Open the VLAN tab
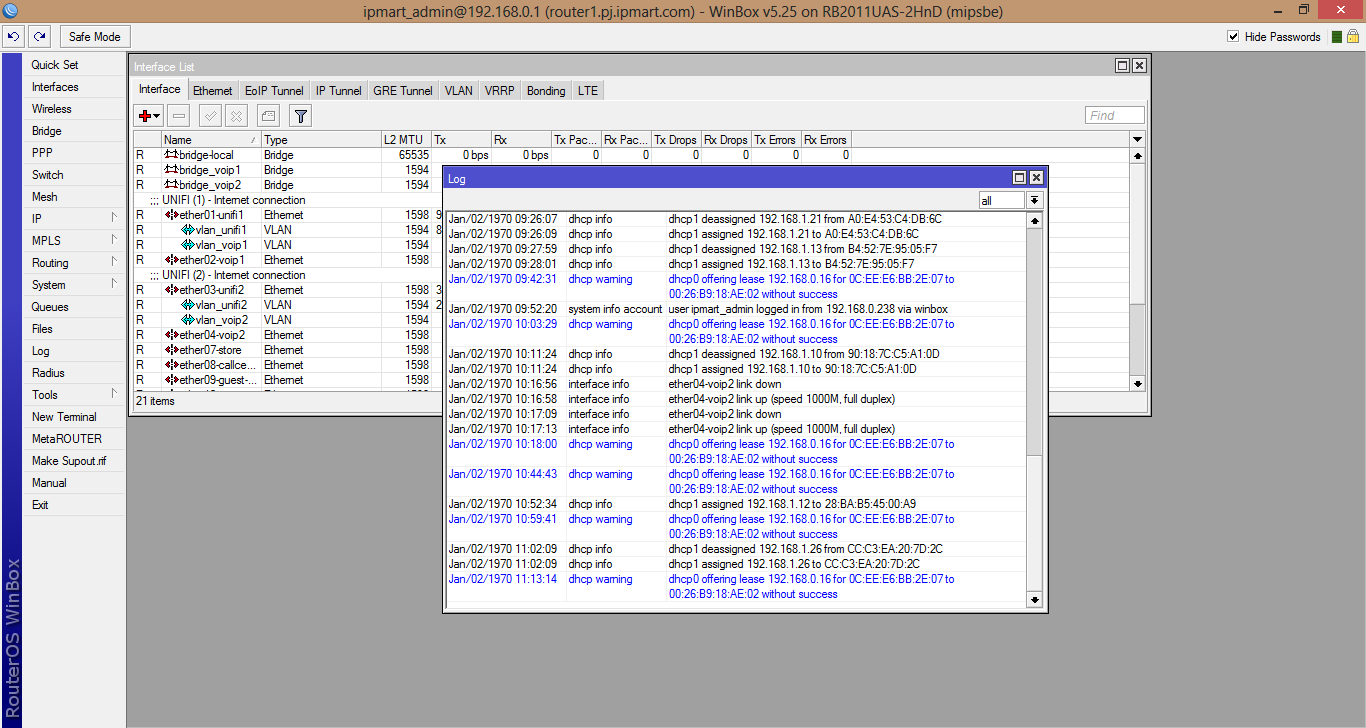This screenshot has height=728, width=1366. [x=459, y=90]
